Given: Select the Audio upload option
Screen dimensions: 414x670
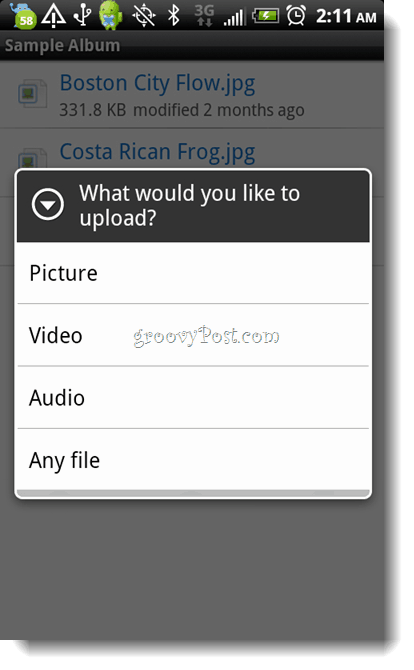Looking at the screenshot, I should (193, 397).
